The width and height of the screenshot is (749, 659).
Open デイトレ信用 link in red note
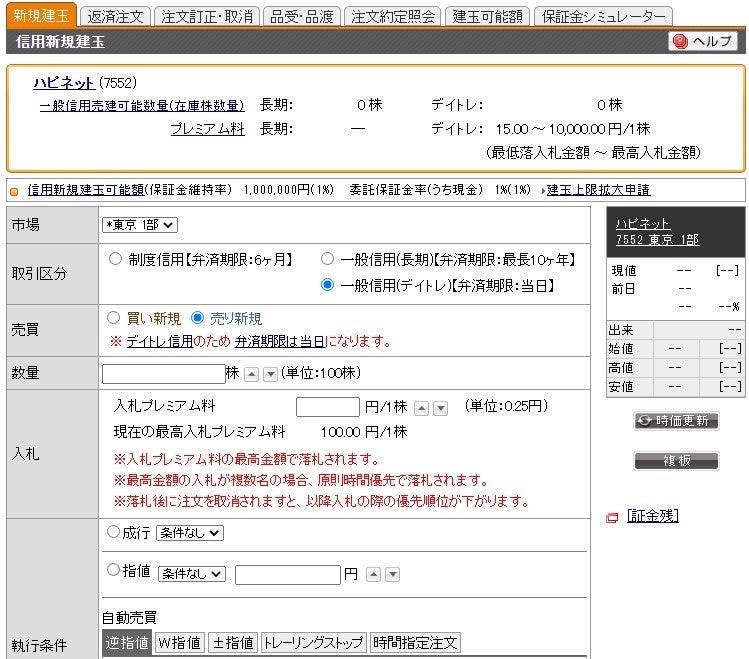point(160,341)
